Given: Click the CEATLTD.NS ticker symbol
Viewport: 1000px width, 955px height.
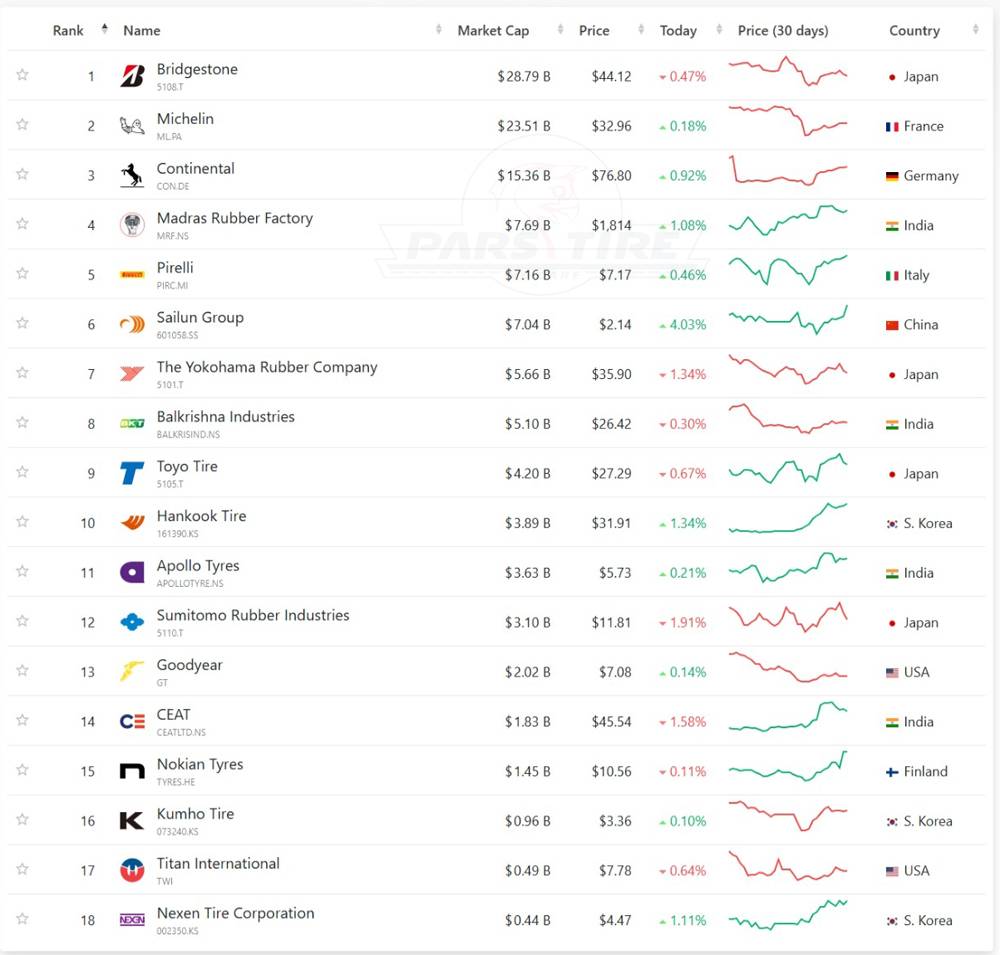Looking at the screenshot, I should click(181, 732).
